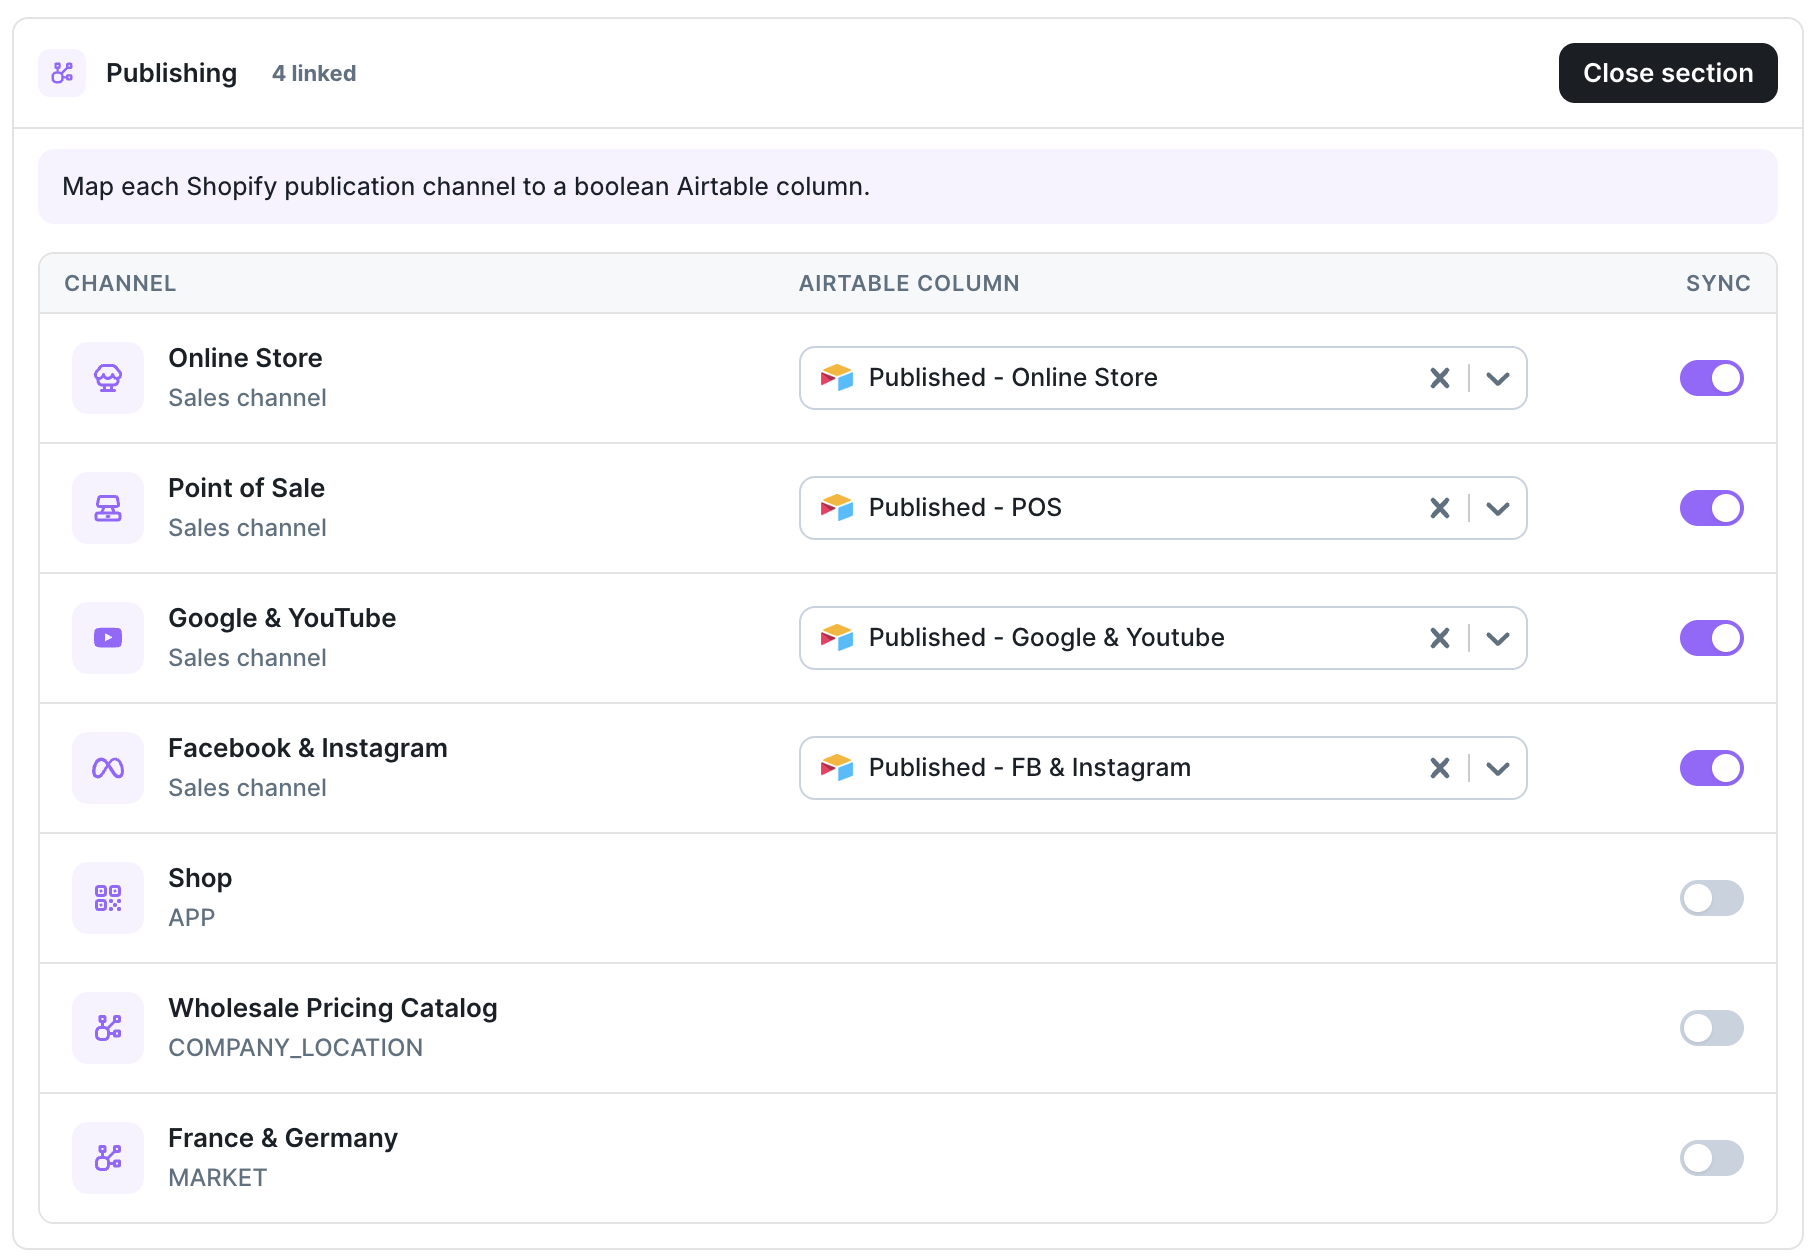Click the Online Store channel name

tap(245, 358)
